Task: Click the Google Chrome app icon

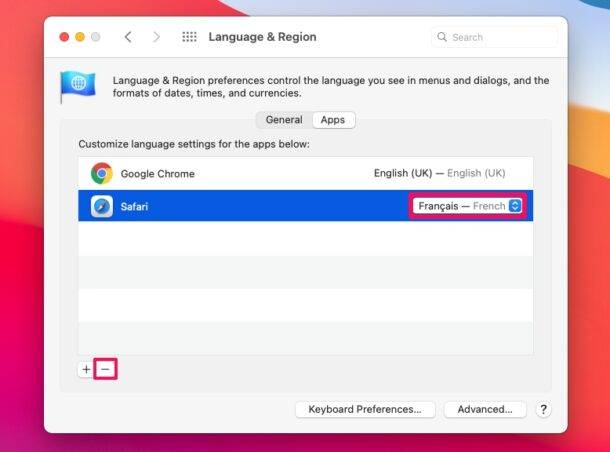Action: [102, 173]
